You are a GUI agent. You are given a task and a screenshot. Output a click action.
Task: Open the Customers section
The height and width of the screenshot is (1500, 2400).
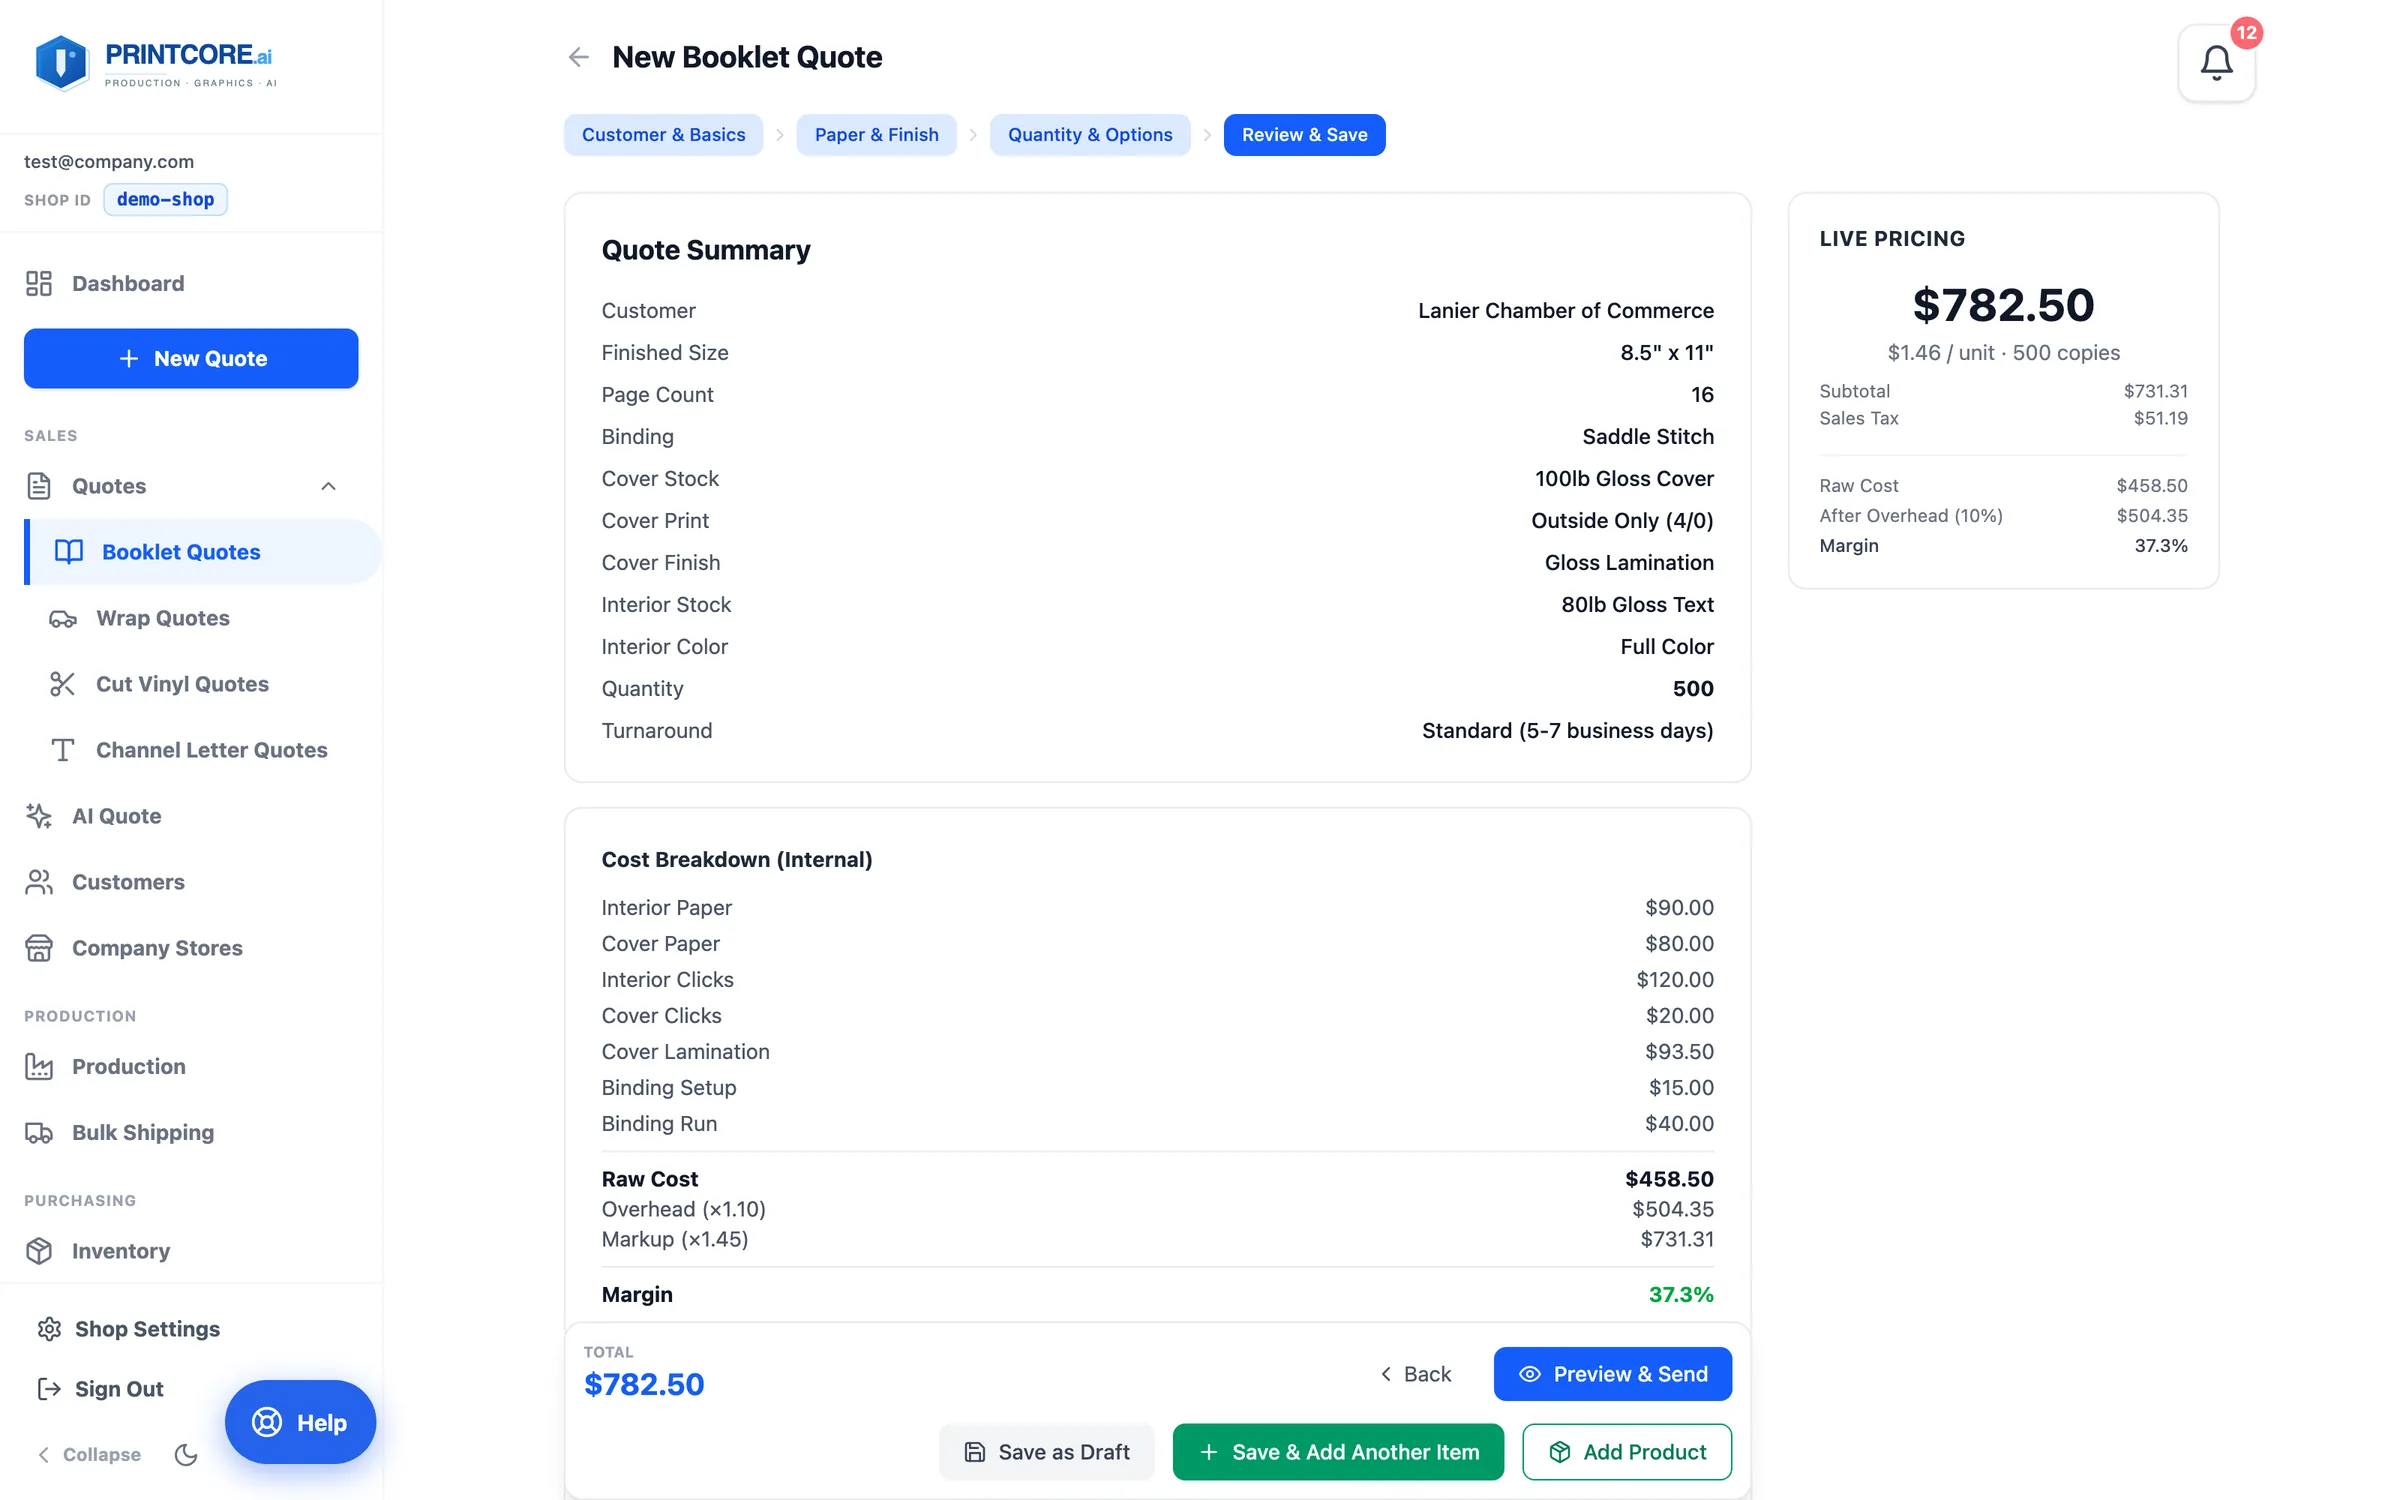128,882
